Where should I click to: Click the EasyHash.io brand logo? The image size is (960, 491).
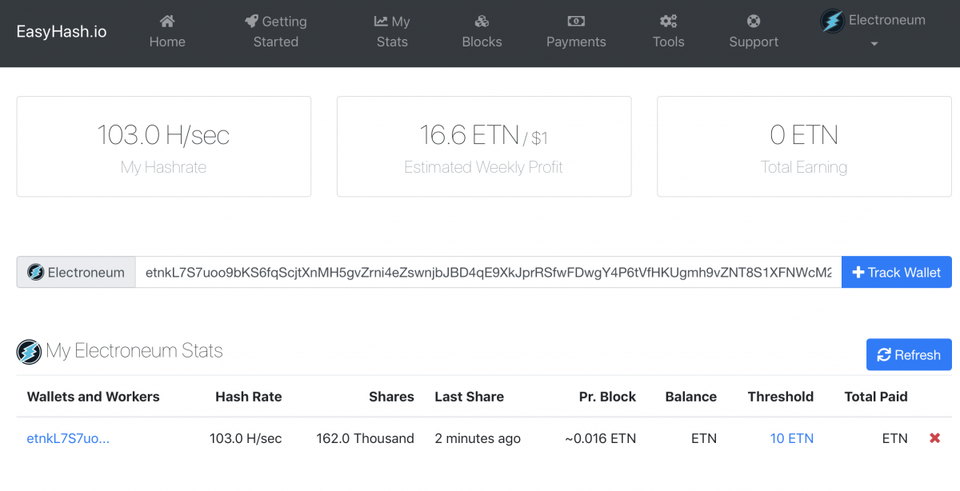pyautogui.click(x=61, y=32)
